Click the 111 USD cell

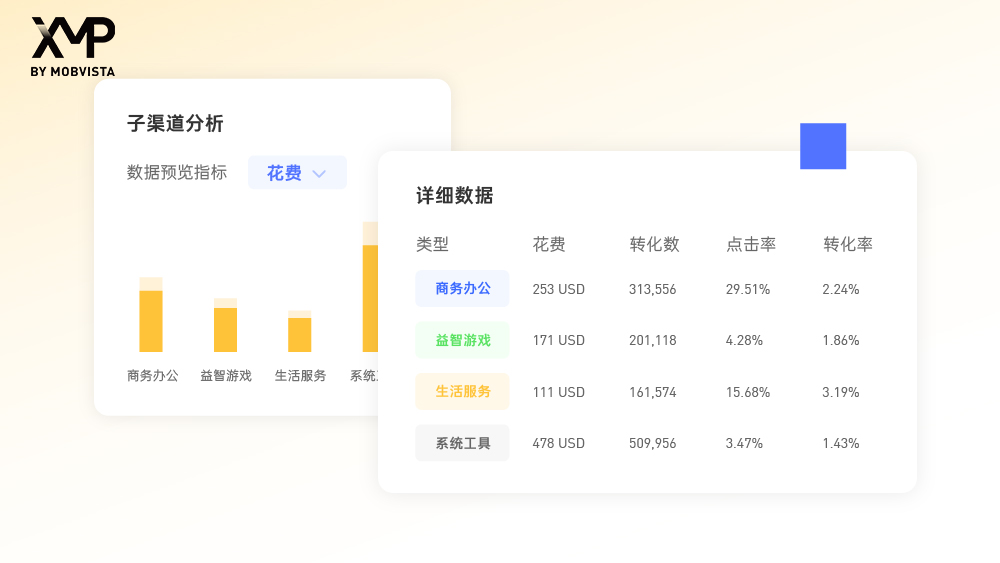coord(559,392)
